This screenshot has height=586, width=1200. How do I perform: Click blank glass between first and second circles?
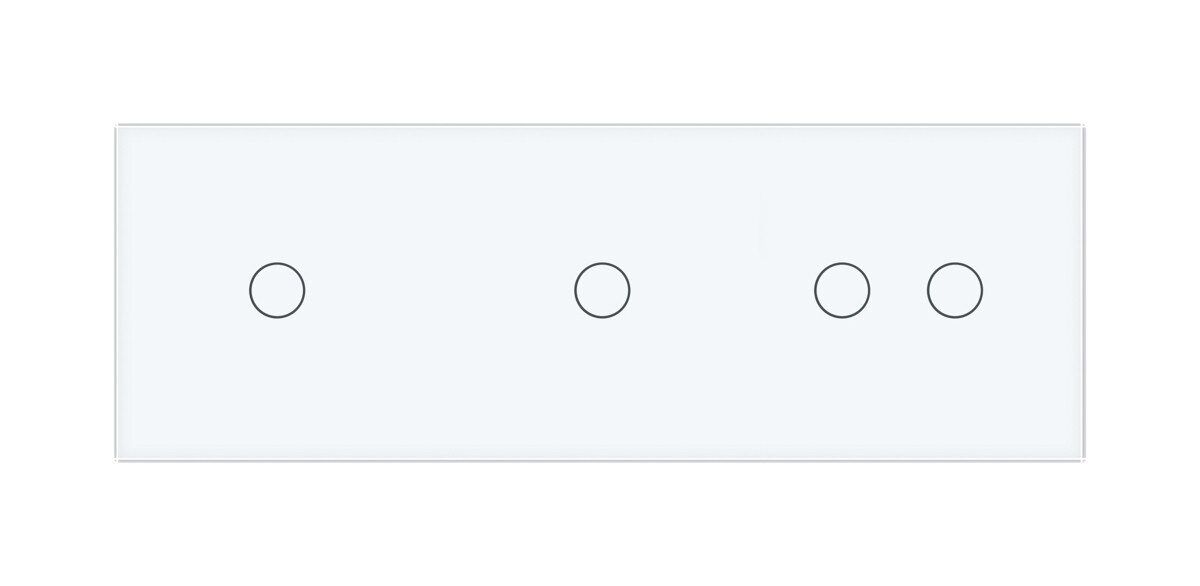click(x=440, y=291)
